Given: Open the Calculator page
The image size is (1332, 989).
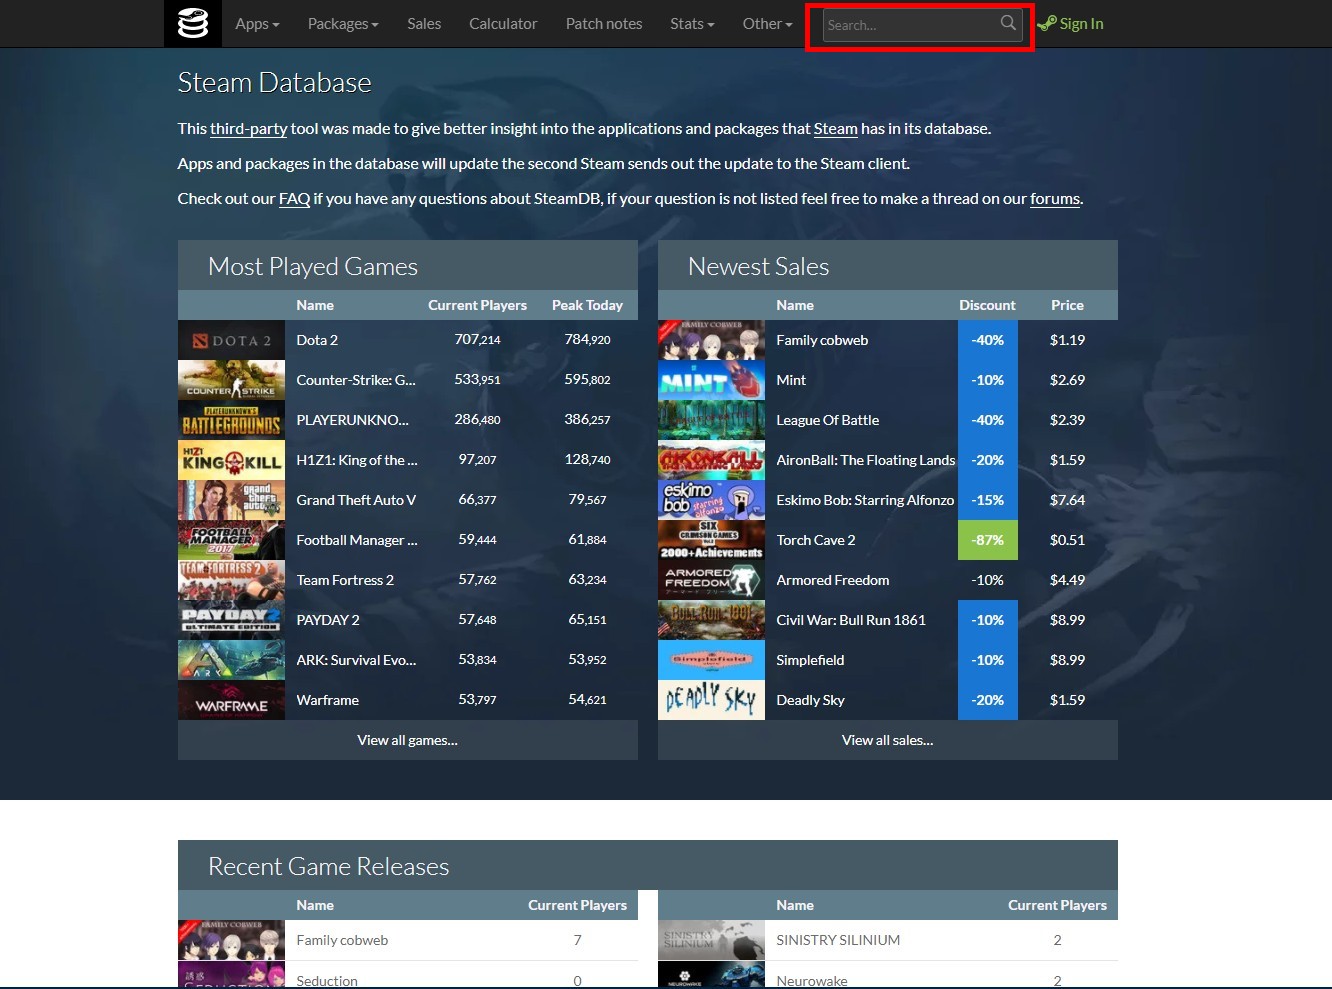Looking at the screenshot, I should [503, 23].
